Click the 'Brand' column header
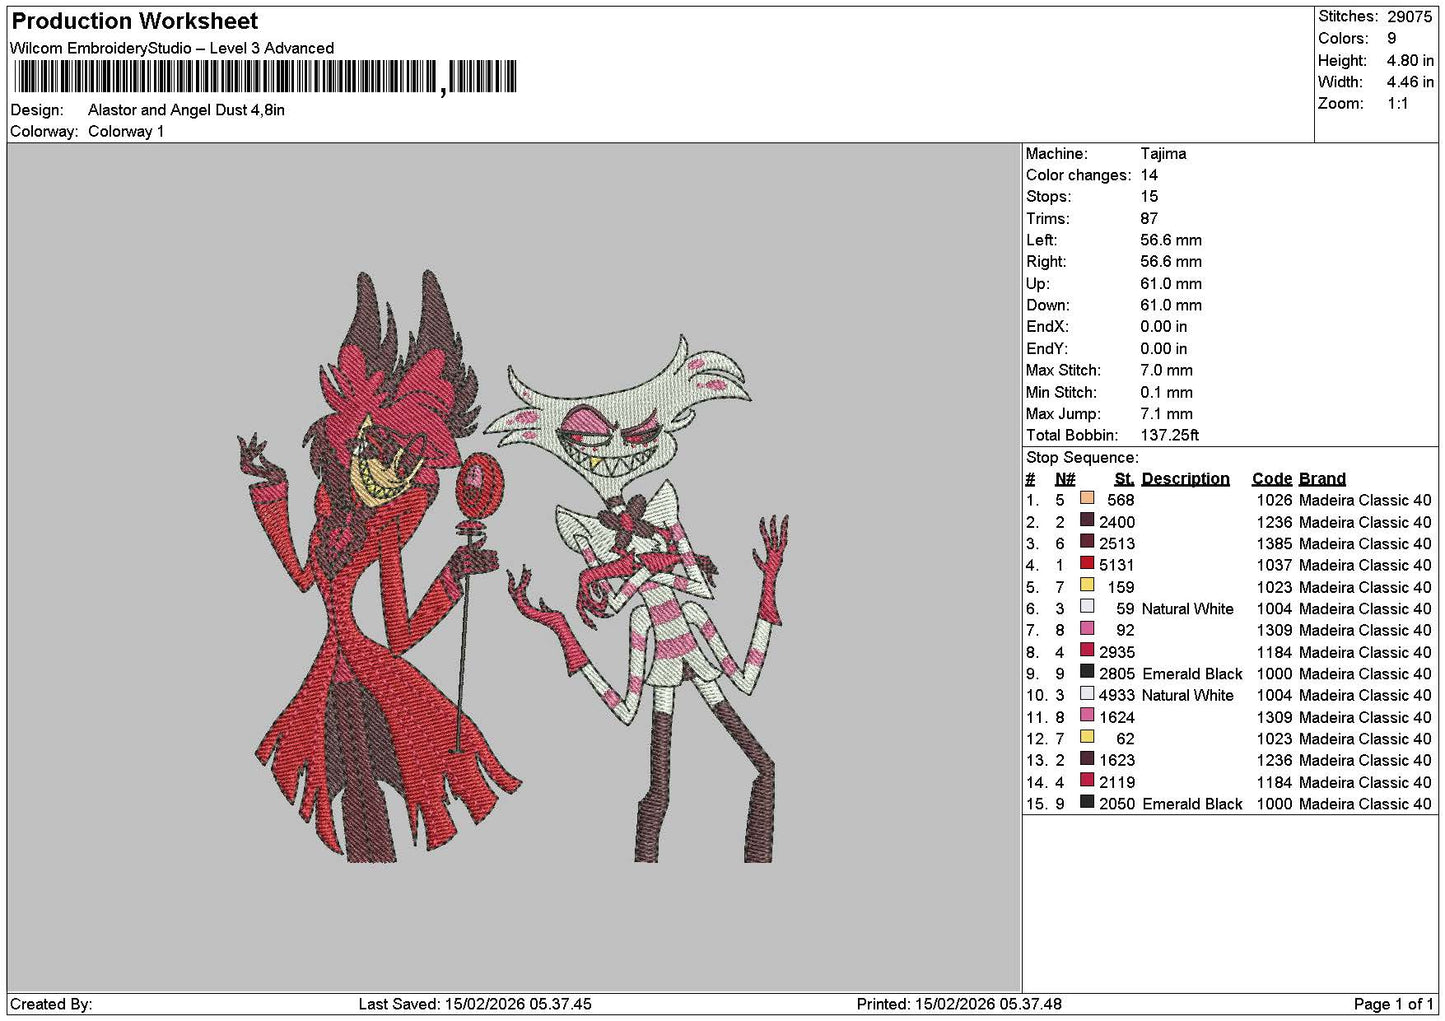1445x1021 pixels. point(1322,479)
